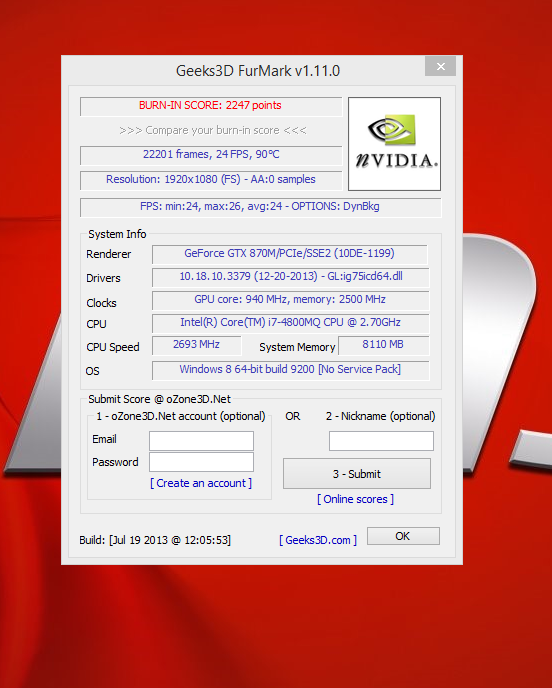Select the Drivers version field
Screen dimensions: 552x688
coord(290,277)
